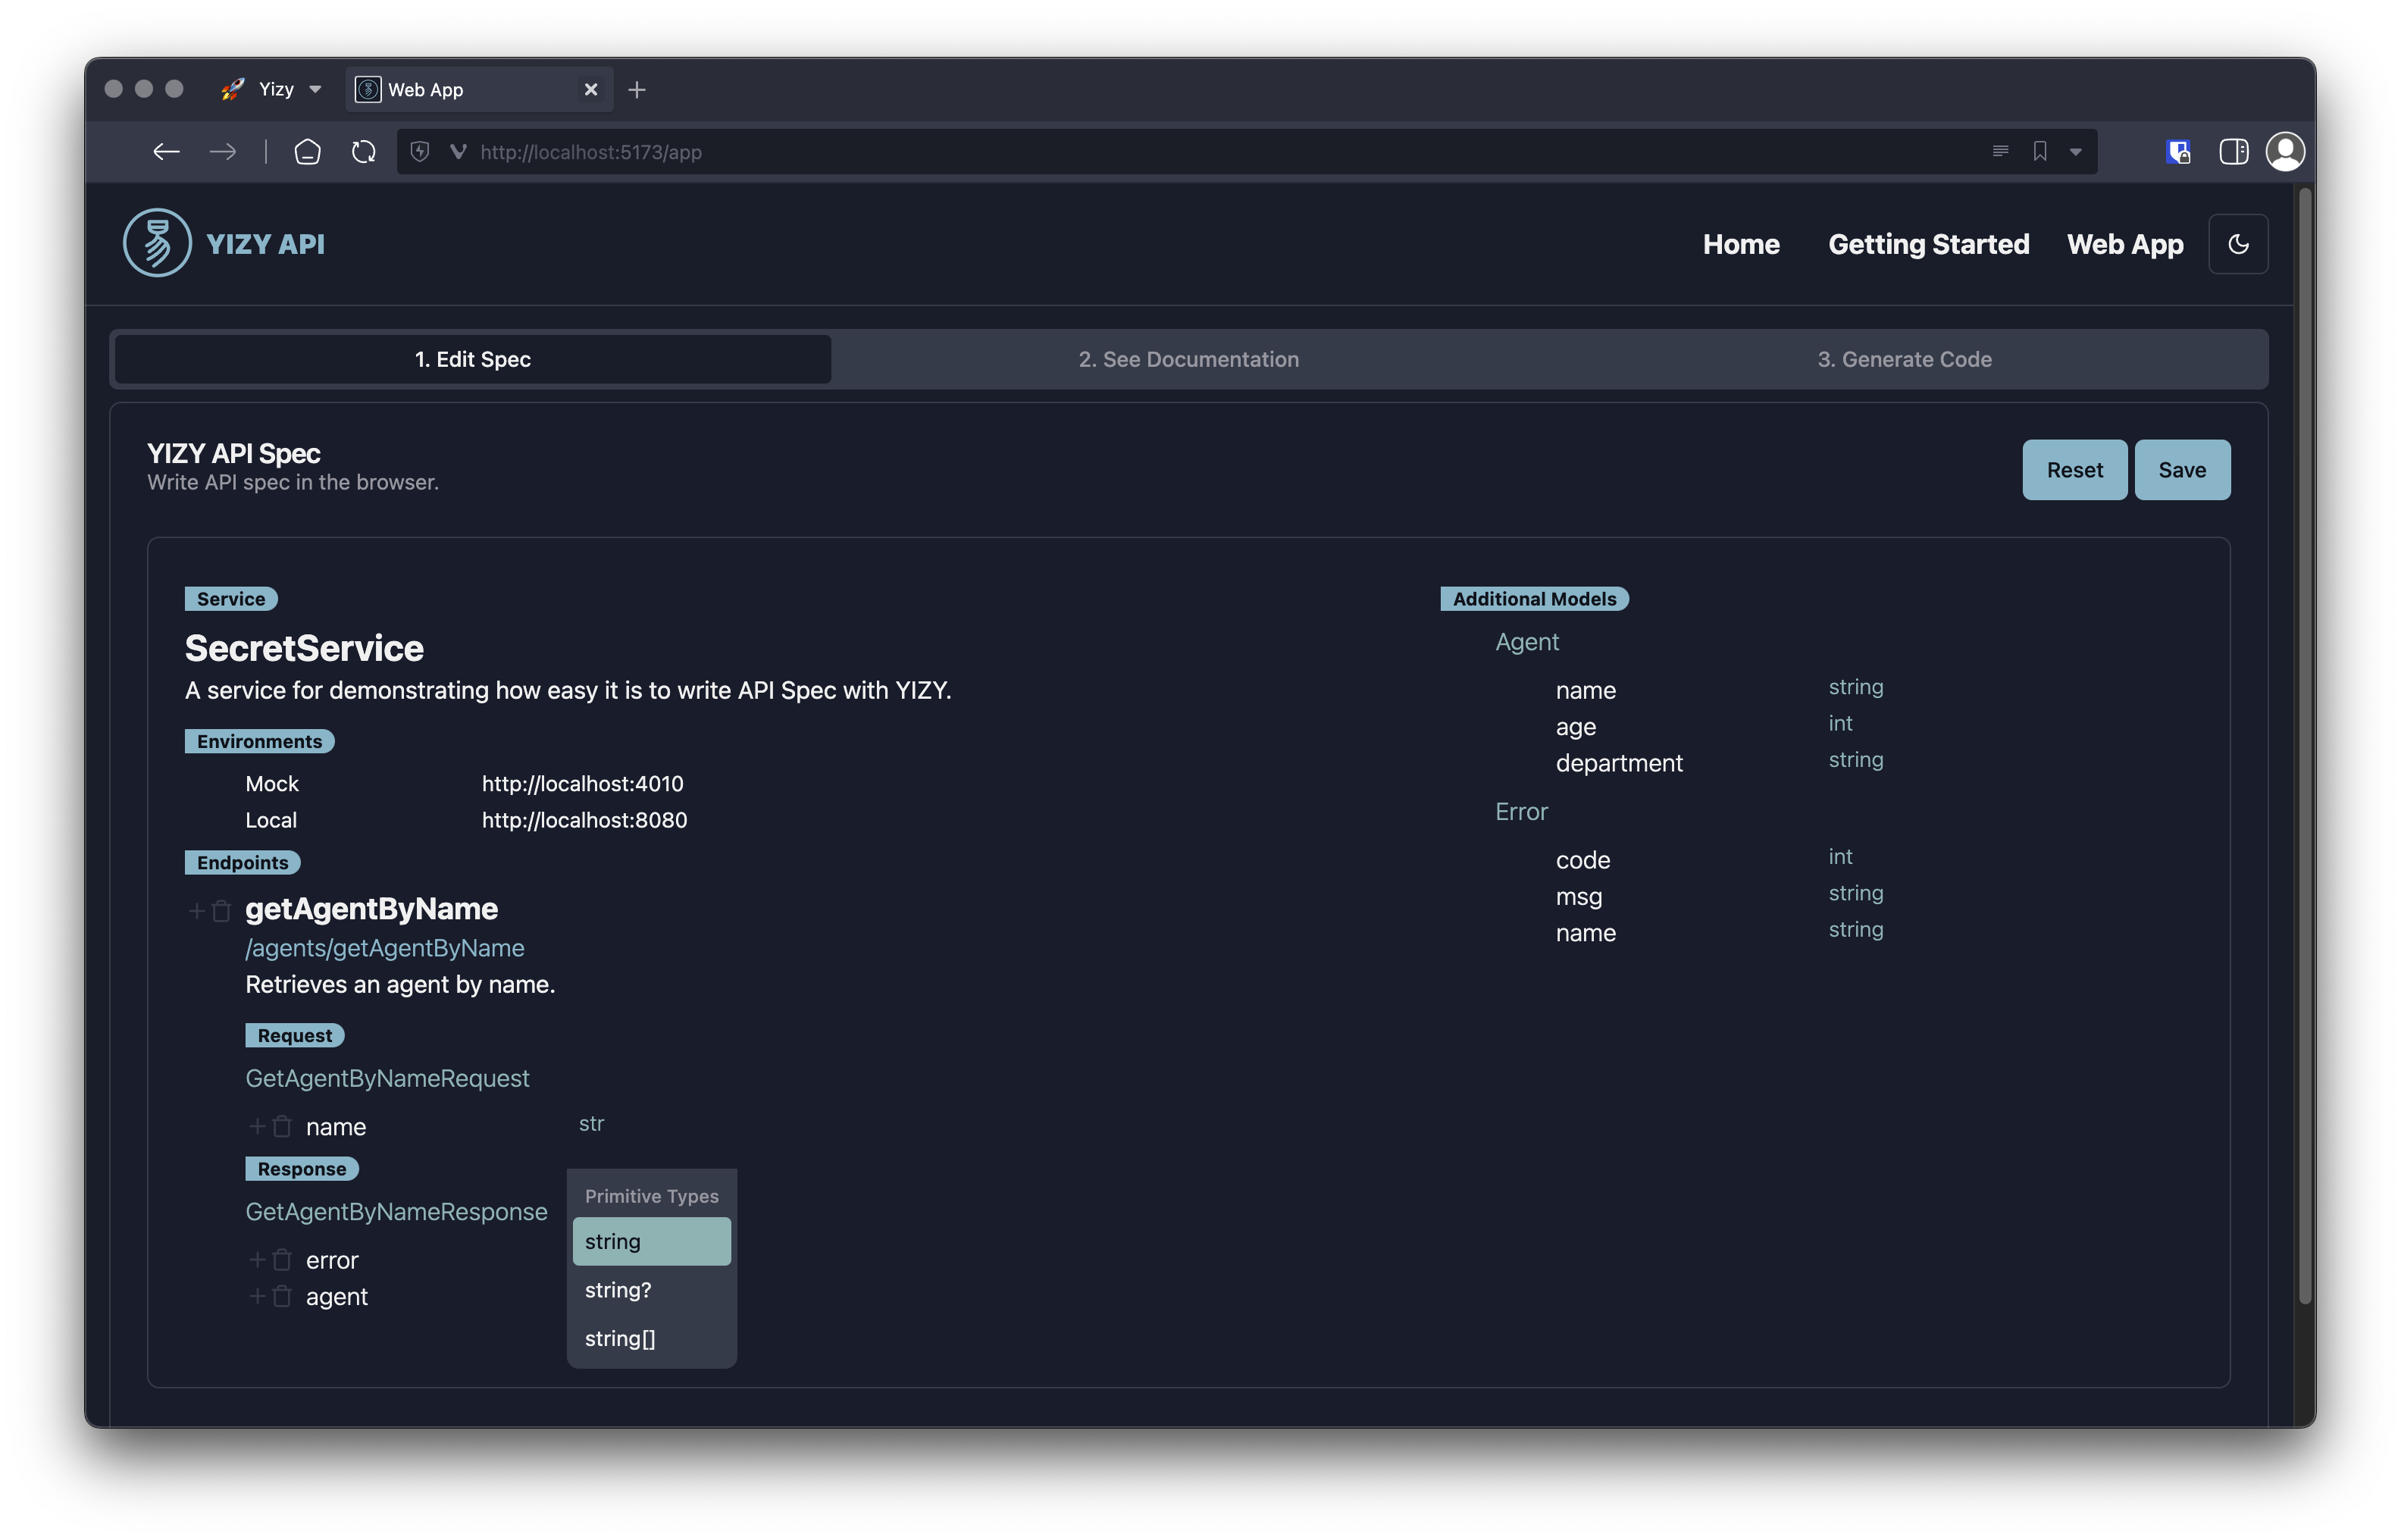Click the SecretService service title
This screenshot has height=1540, width=2401.
[304, 648]
